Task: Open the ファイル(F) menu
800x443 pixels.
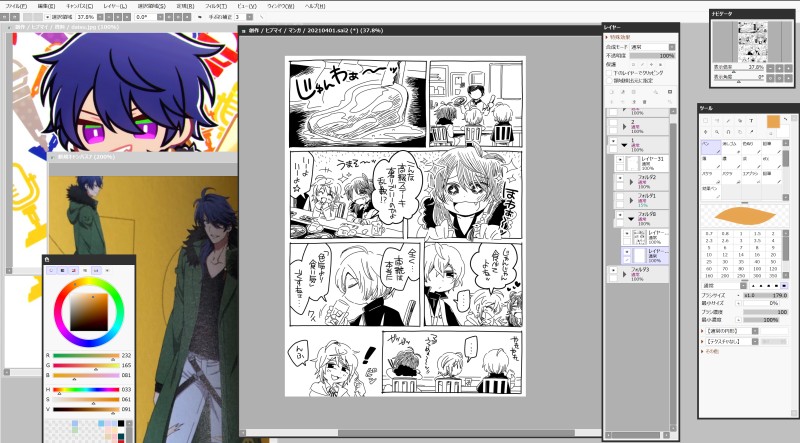Action: click(x=15, y=6)
